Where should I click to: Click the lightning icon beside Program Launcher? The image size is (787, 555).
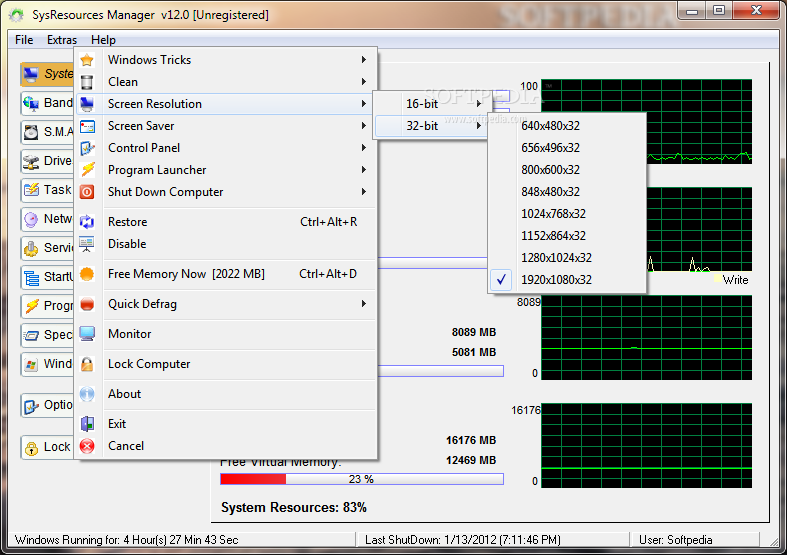tap(87, 170)
